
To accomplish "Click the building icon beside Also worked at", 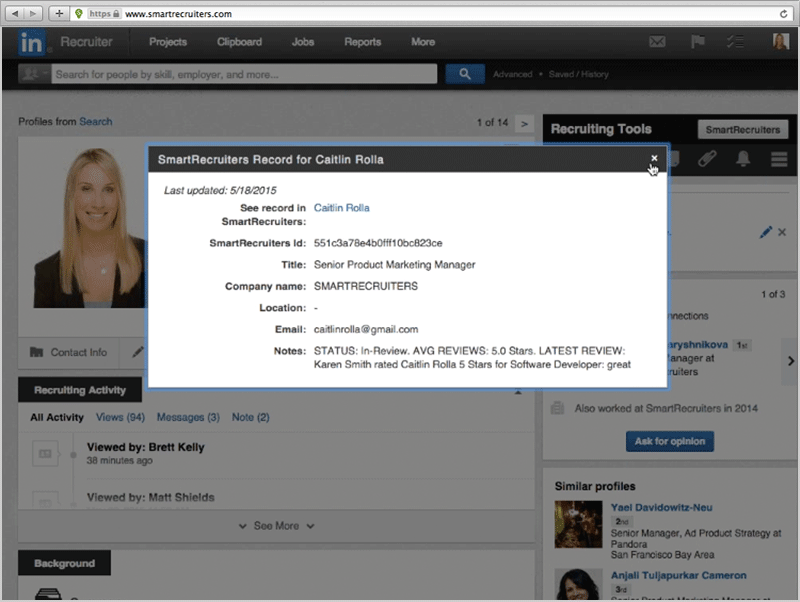I will [x=558, y=408].
